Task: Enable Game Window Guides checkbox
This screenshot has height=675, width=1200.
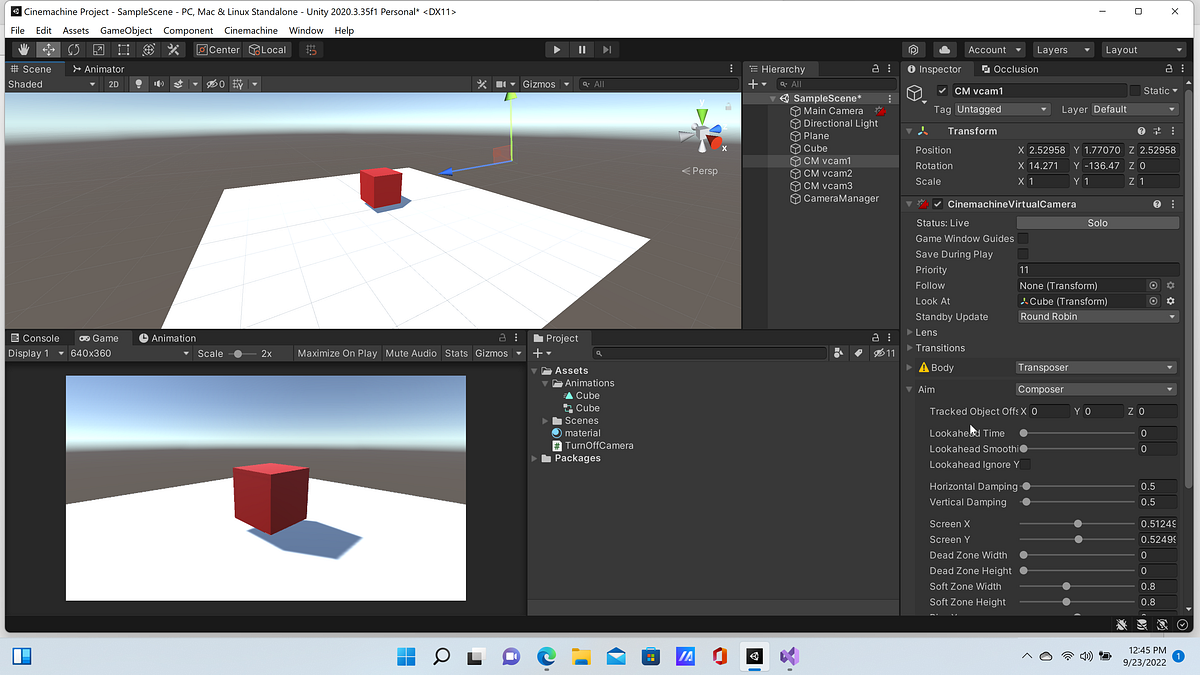Action: [1023, 238]
